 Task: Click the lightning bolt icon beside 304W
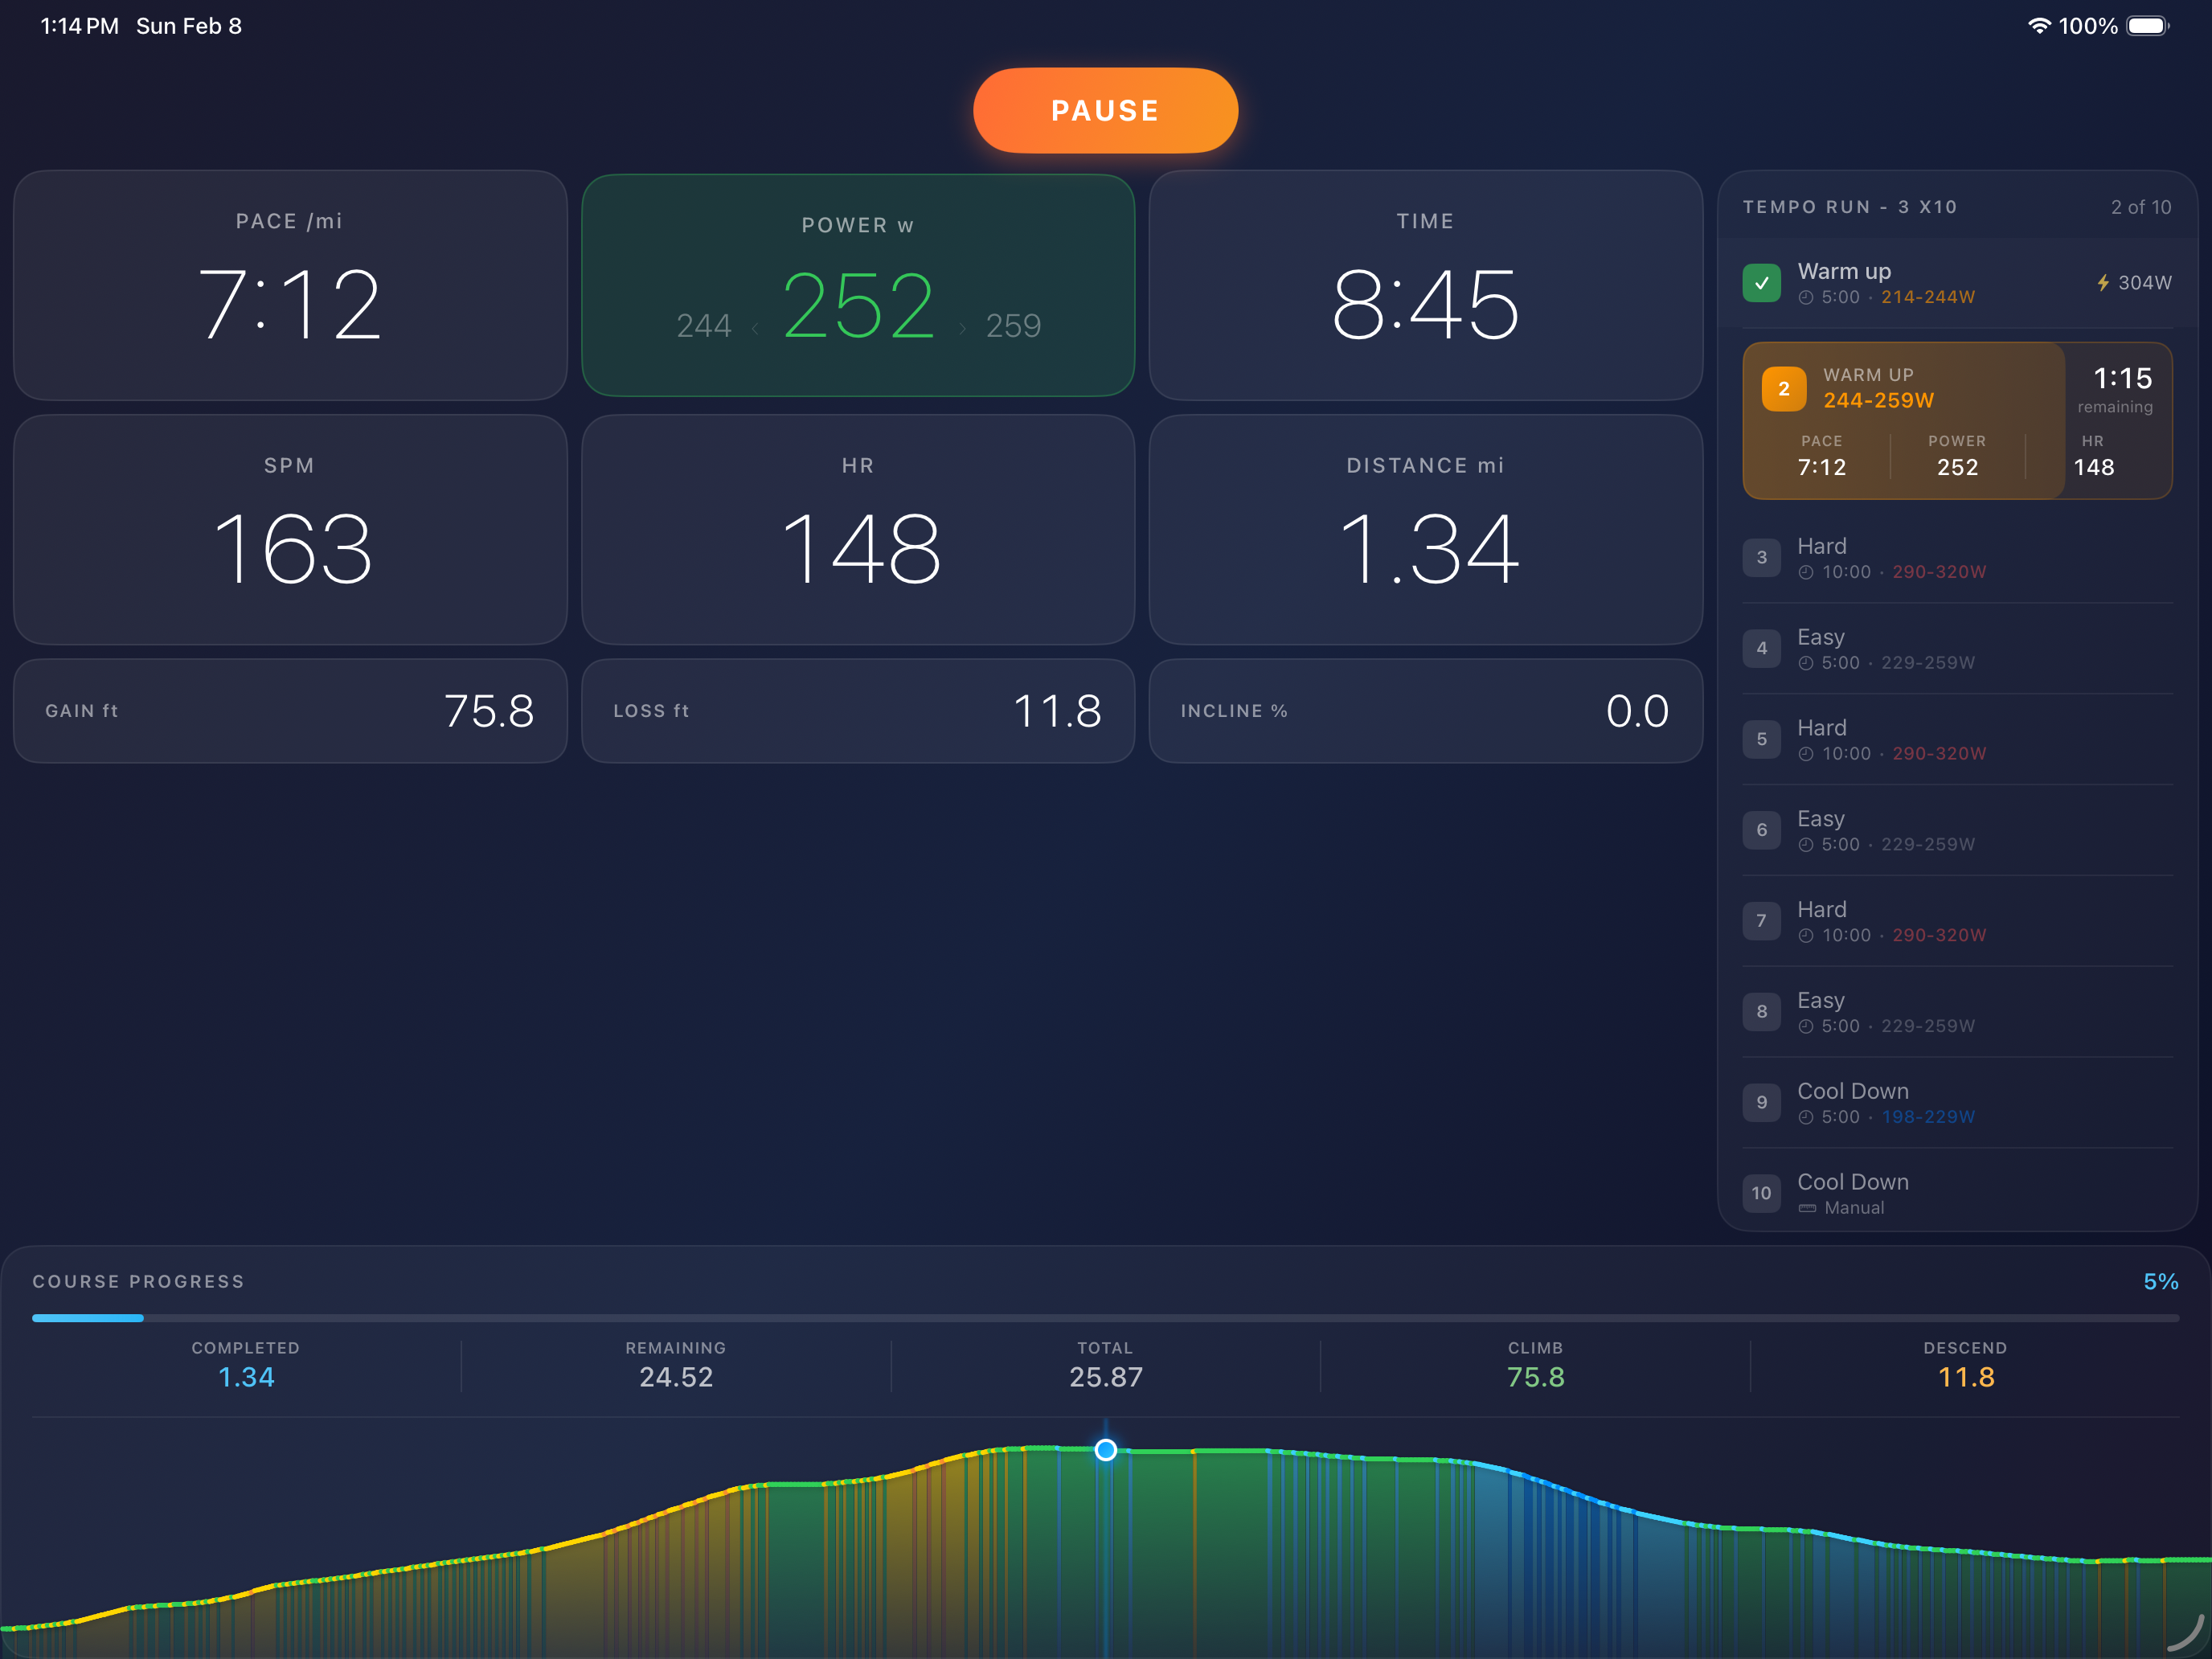pos(2103,283)
